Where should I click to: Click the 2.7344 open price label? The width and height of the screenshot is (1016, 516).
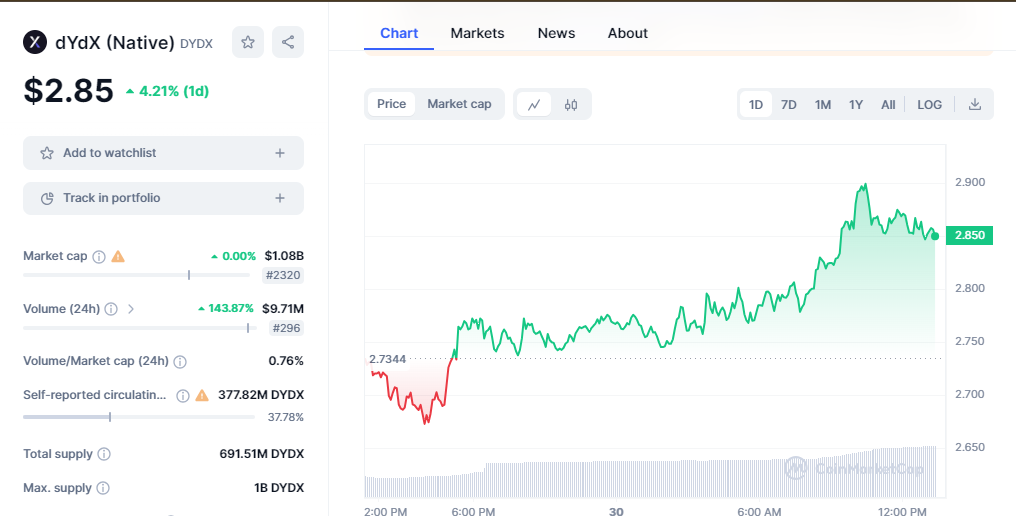387,359
